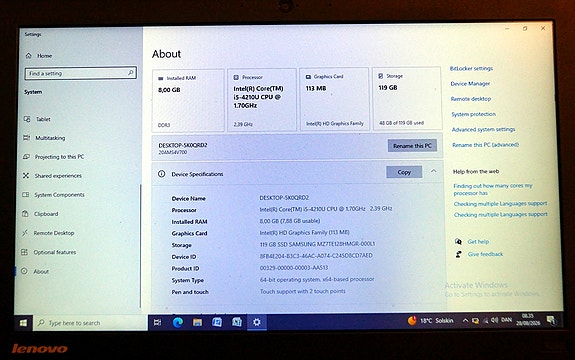The height and width of the screenshot is (360, 575).
Task: Open the notification center icon
Action: [x=550, y=320]
